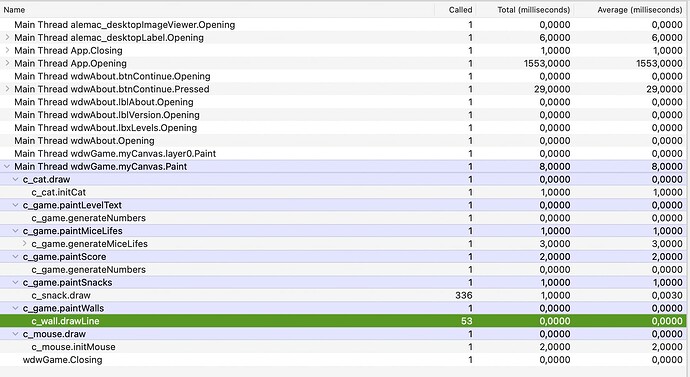Select the c_game.paintScore row text
Screen dimensions: 690x377
tap(64, 256)
